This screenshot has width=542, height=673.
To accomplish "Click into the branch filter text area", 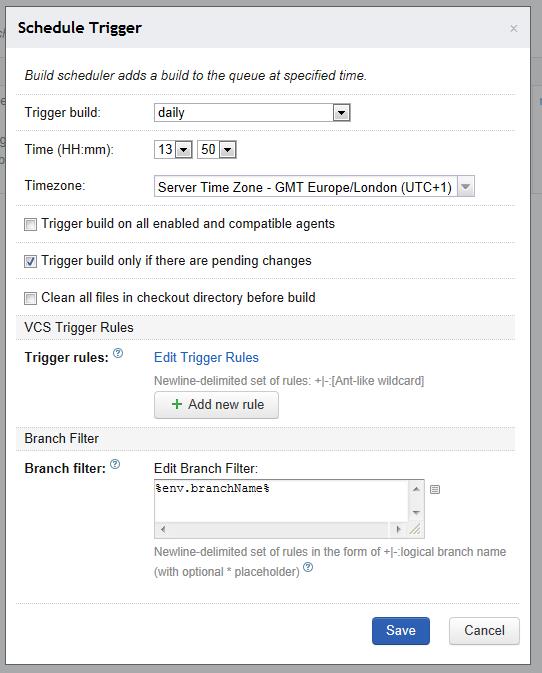I will [x=282, y=501].
